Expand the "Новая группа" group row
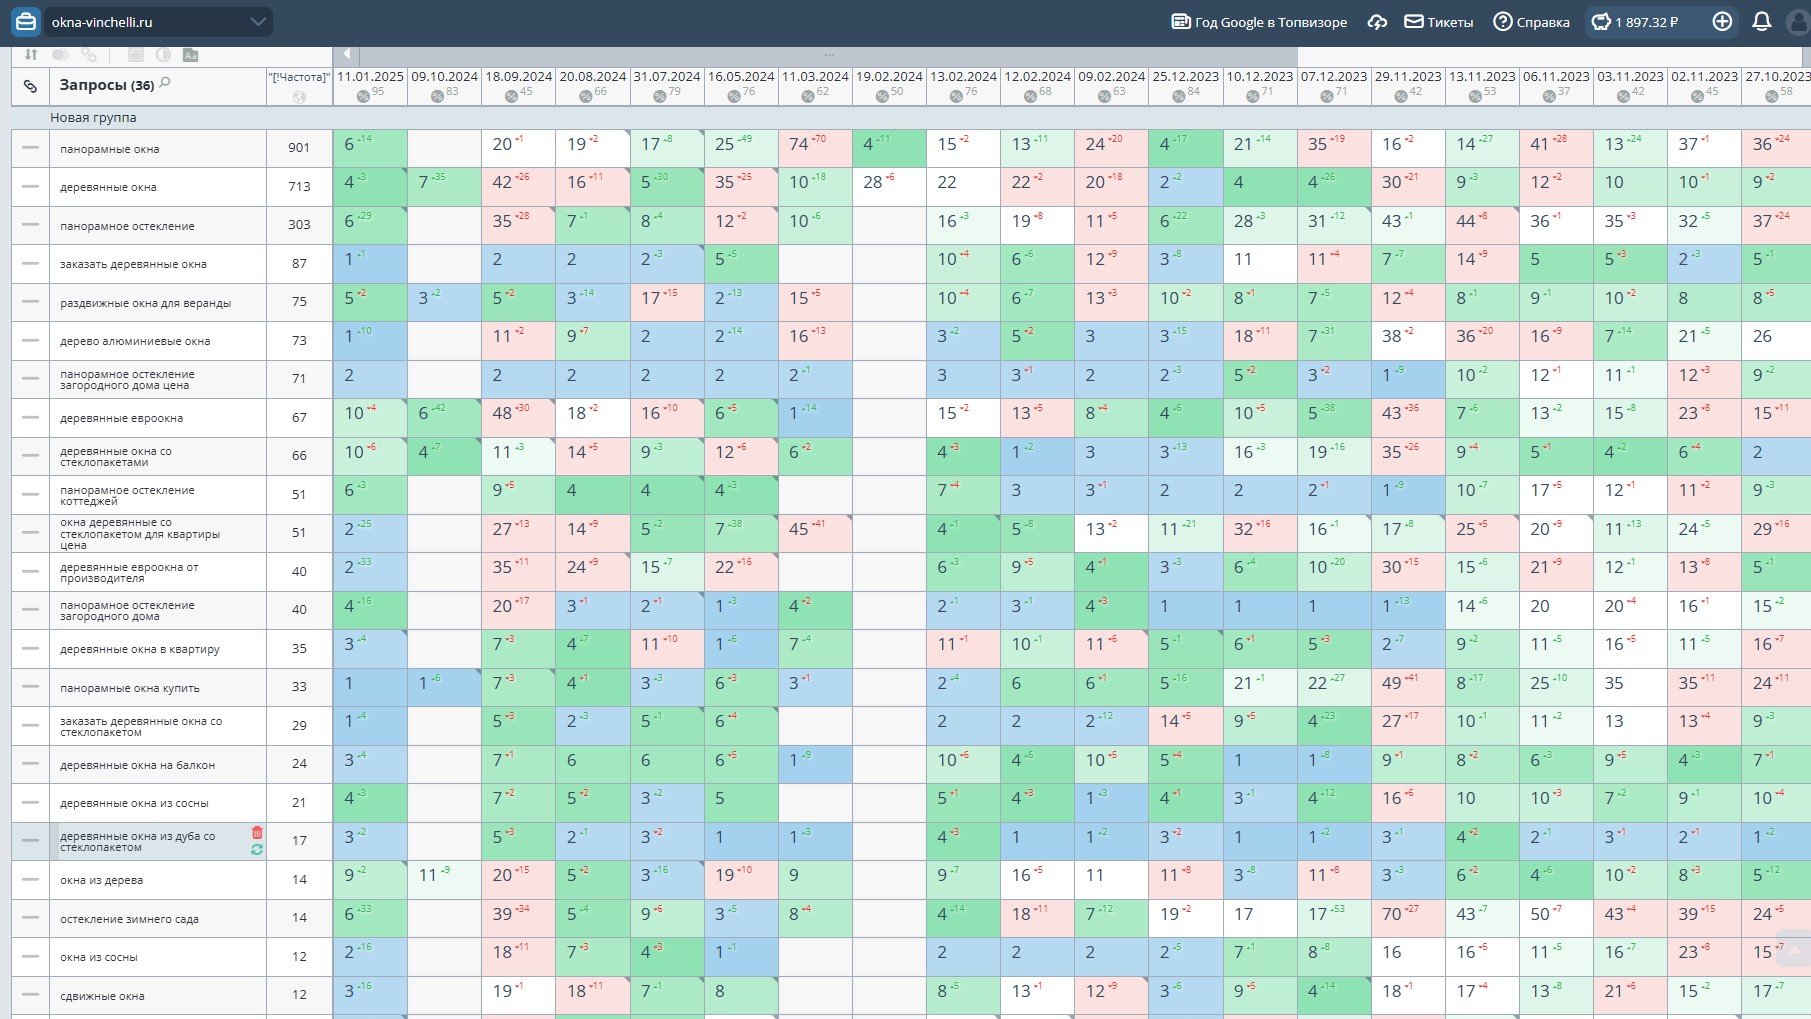Screen dimensions: 1811x1019 [x=93, y=118]
